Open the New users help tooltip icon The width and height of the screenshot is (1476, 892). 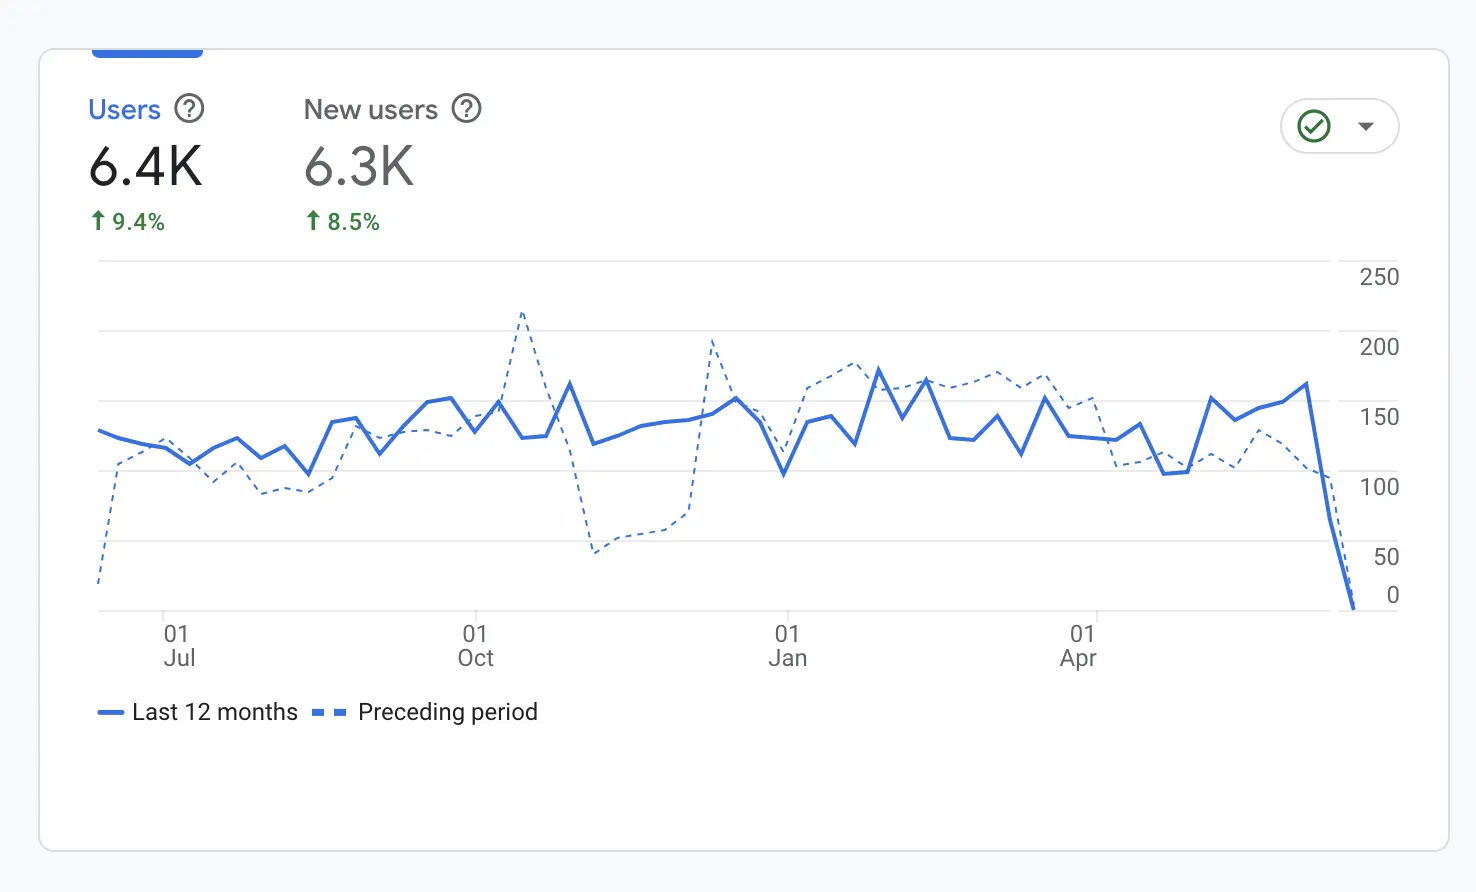point(466,109)
